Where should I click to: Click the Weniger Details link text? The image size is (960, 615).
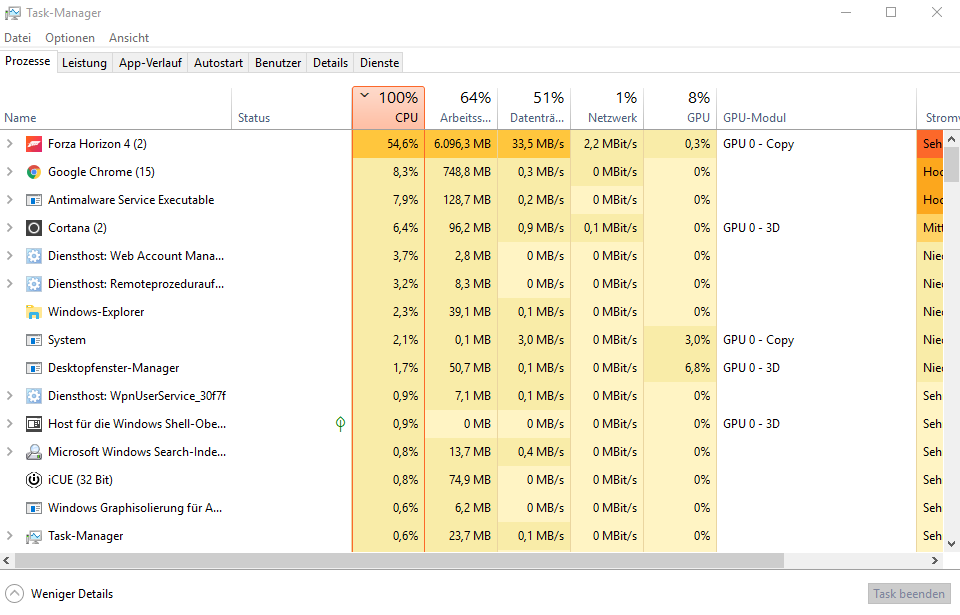click(x=72, y=594)
